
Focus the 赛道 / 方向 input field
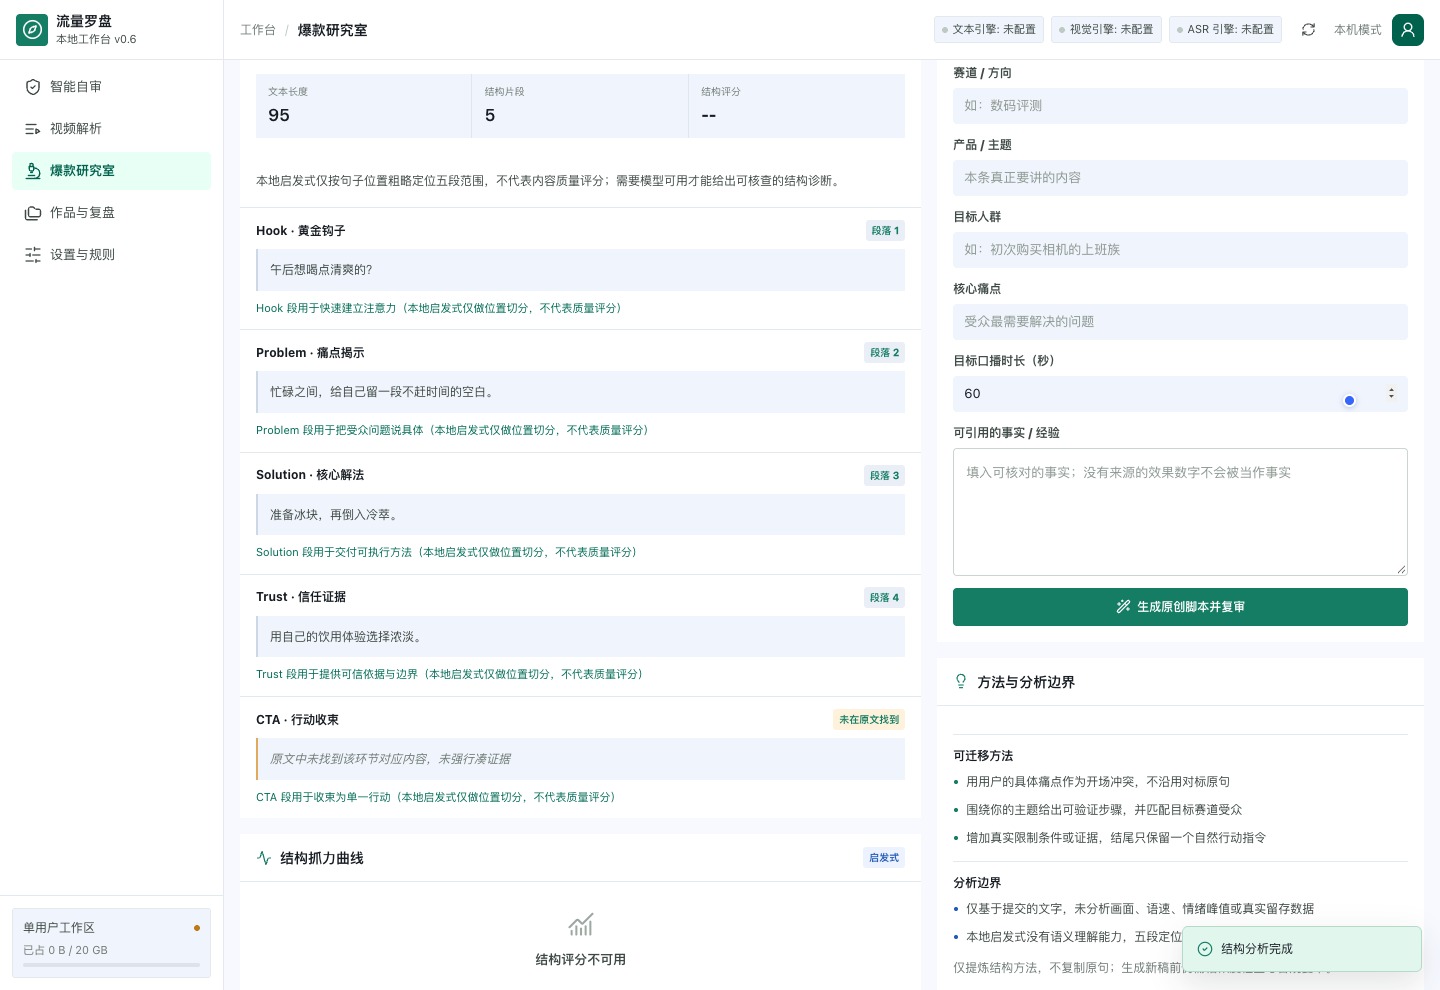pos(1180,106)
